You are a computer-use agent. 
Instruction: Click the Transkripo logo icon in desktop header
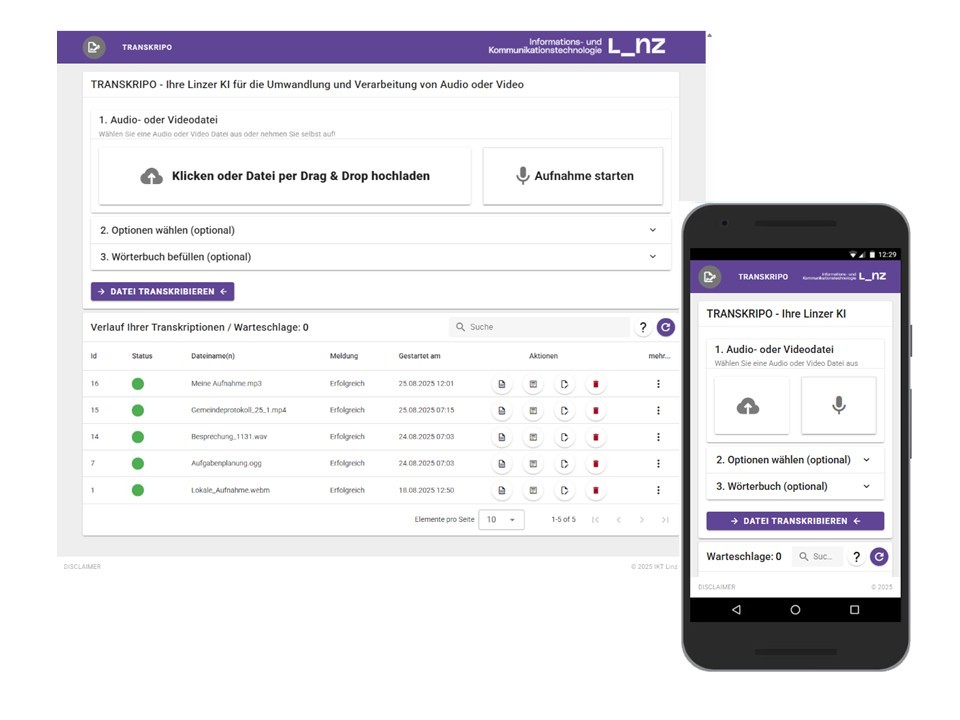point(94,47)
